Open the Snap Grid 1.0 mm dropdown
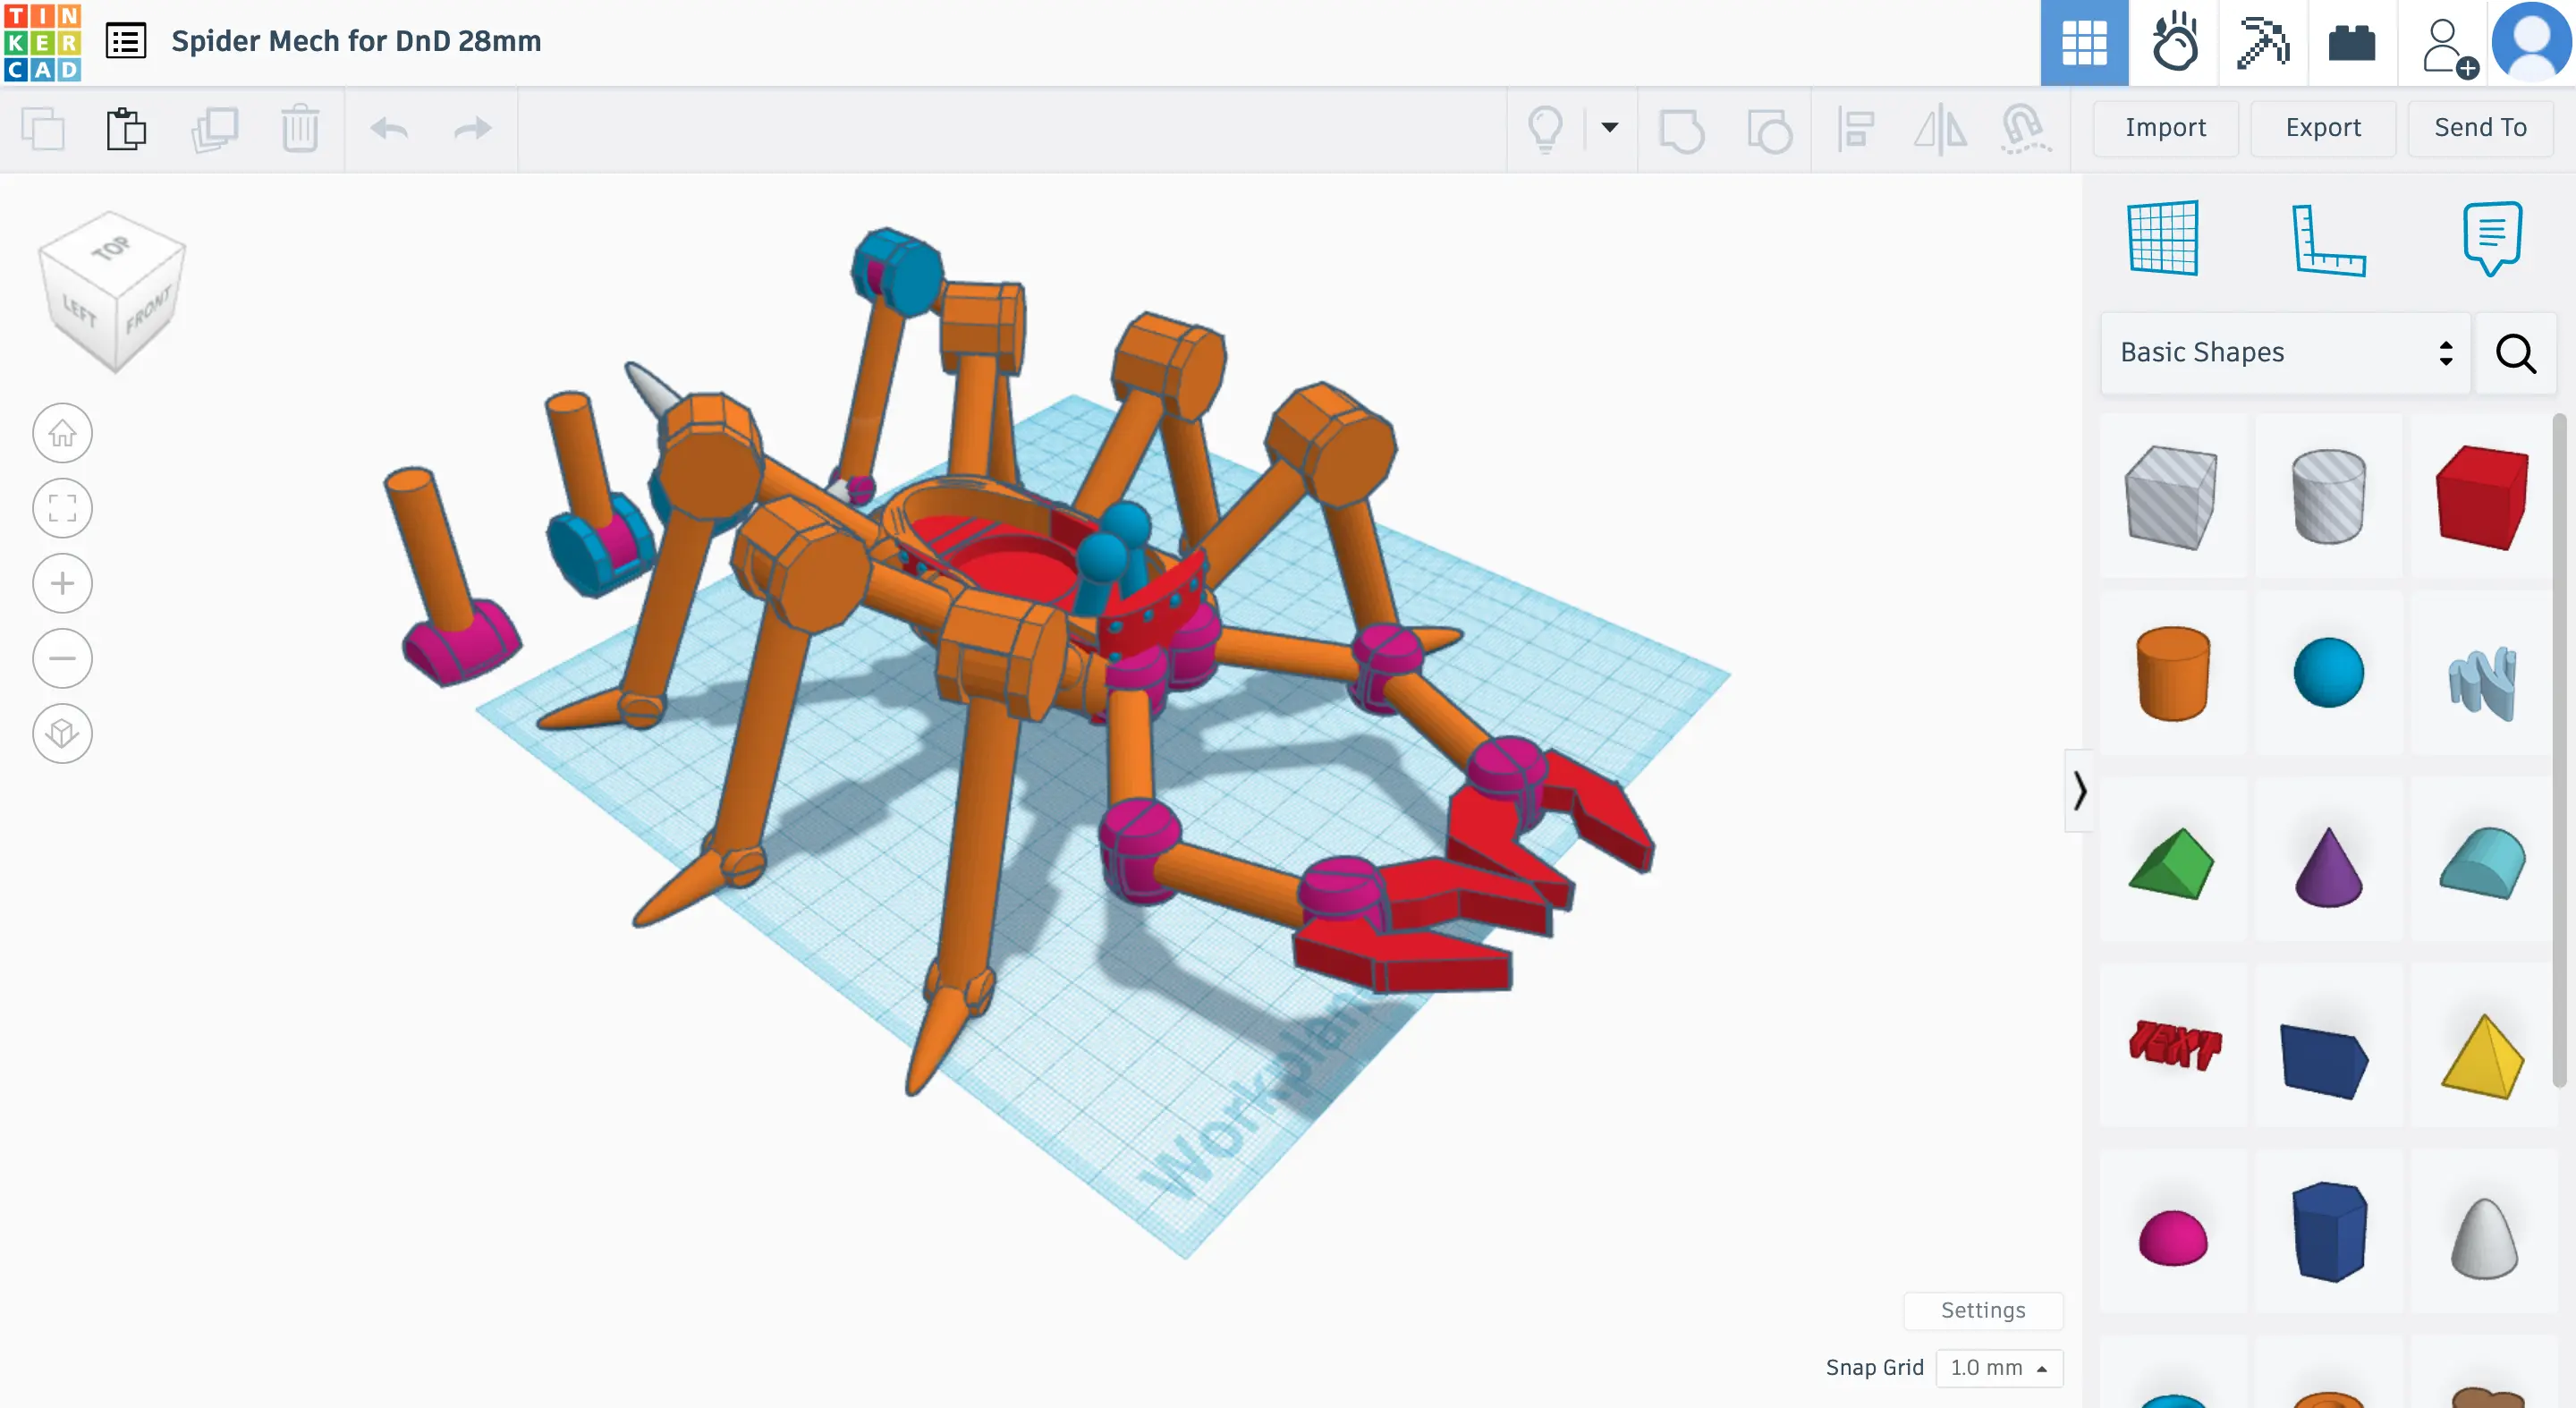This screenshot has height=1408, width=2576. [x=1999, y=1367]
